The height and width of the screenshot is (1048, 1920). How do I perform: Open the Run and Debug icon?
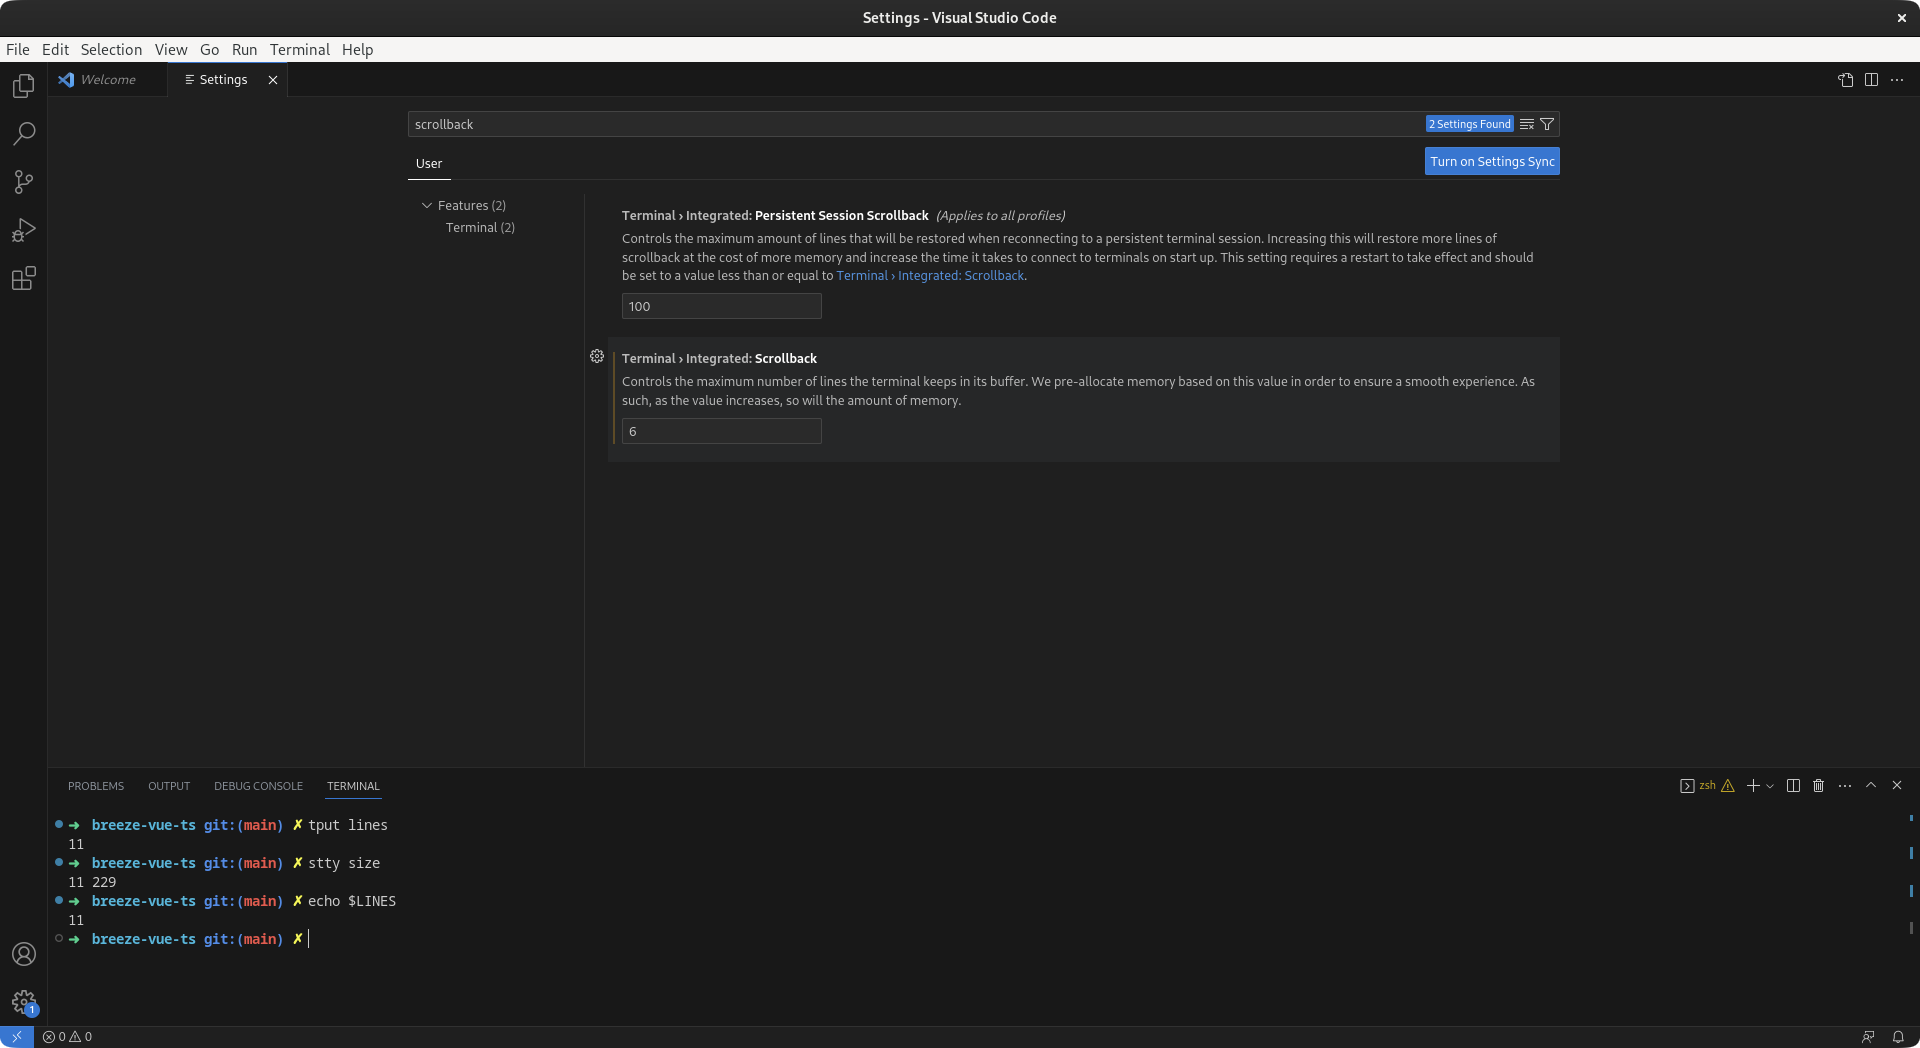click(x=23, y=230)
